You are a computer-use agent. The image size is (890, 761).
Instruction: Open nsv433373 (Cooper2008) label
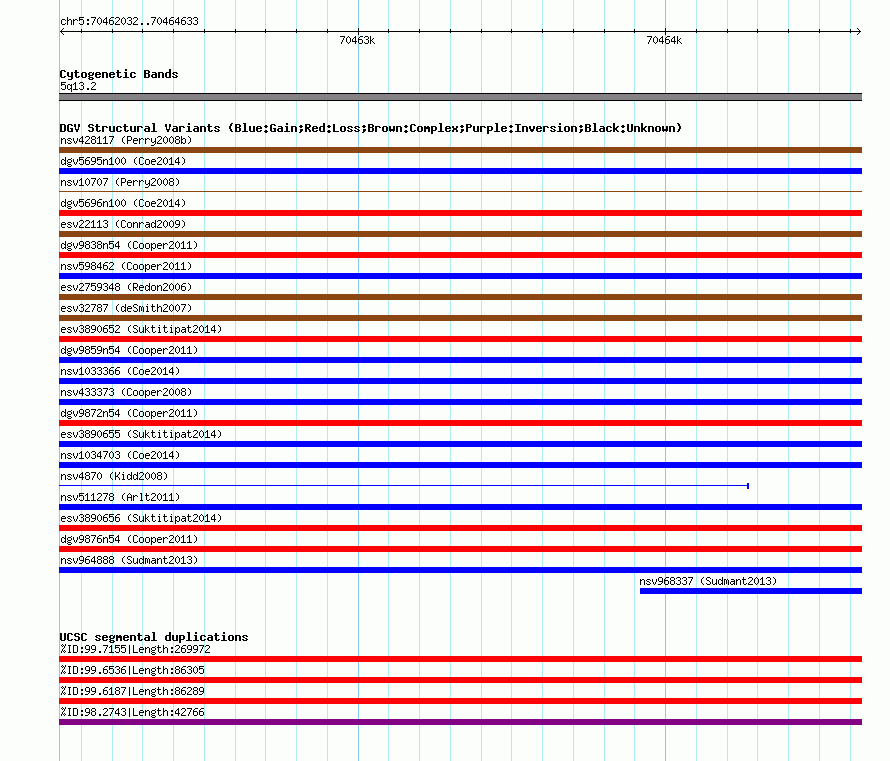[x=126, y=392]
